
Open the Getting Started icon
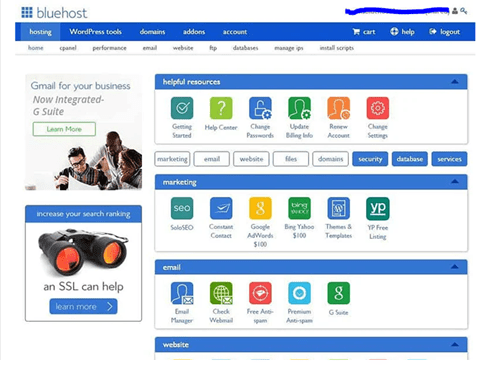[x=182, y=108]
